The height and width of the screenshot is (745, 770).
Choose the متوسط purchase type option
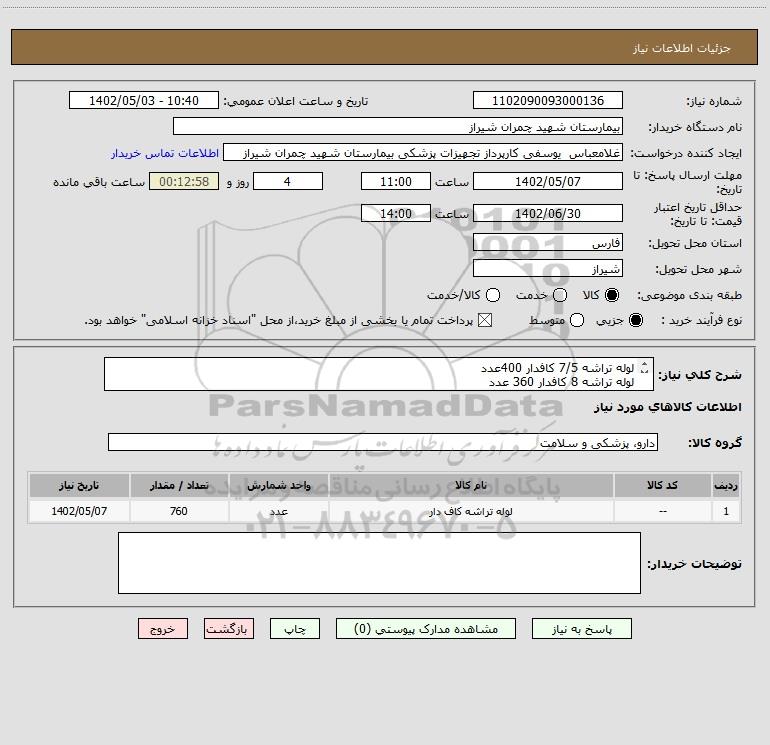(577, 320)
